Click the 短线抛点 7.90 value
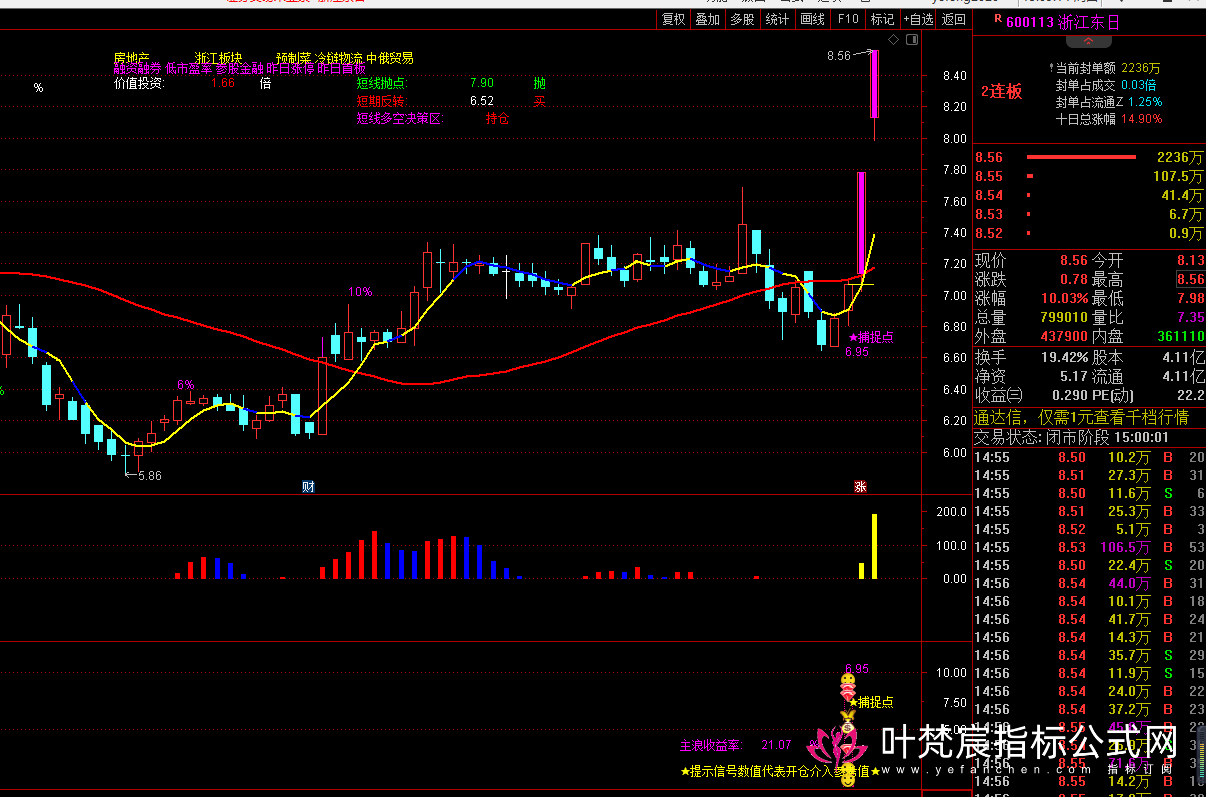1206x797 pixels. click(x=482, y=83)
